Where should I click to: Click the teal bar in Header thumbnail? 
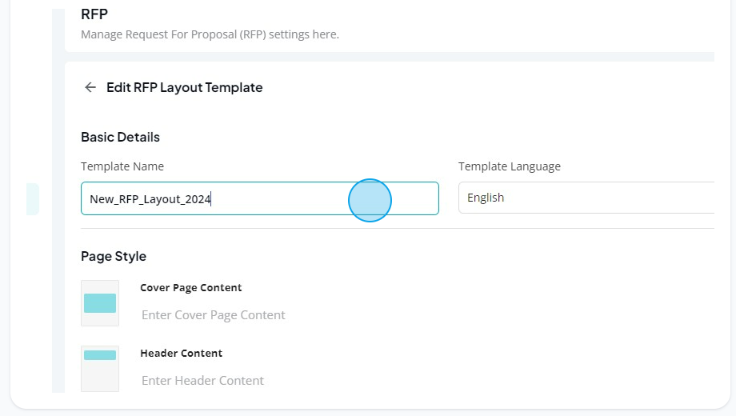tap(100, 355)
